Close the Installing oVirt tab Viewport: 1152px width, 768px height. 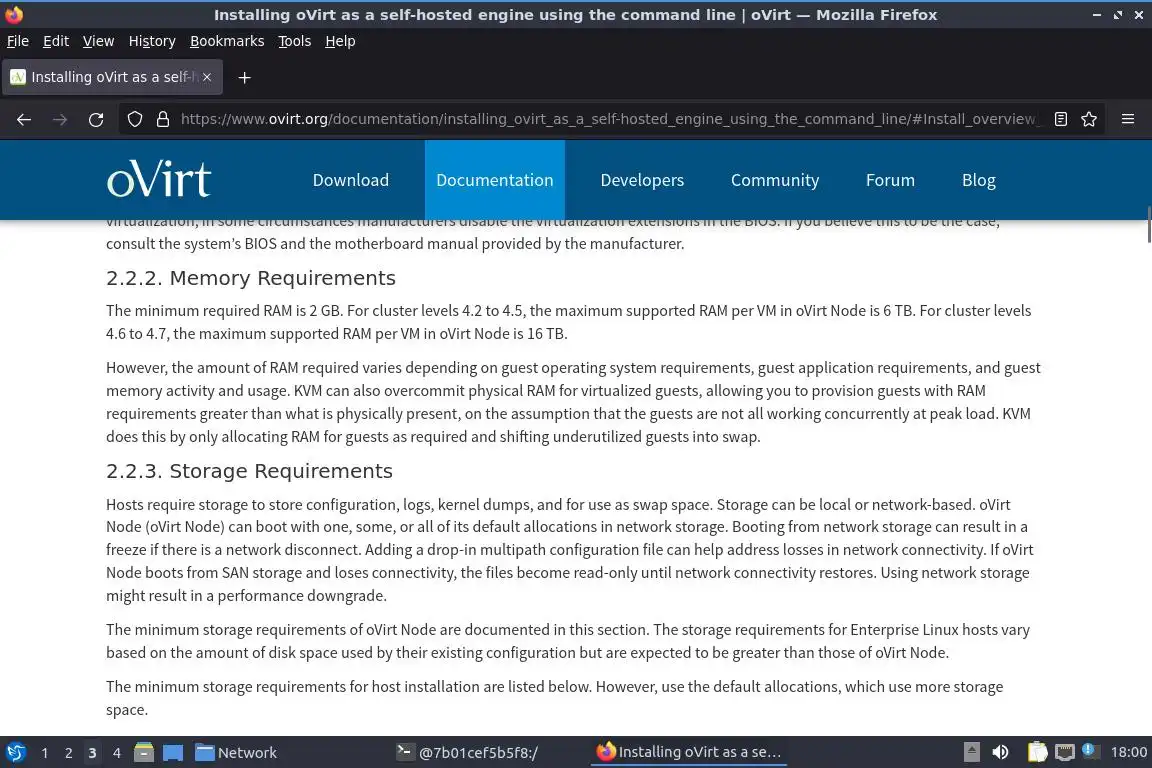(x=207, y=77)
